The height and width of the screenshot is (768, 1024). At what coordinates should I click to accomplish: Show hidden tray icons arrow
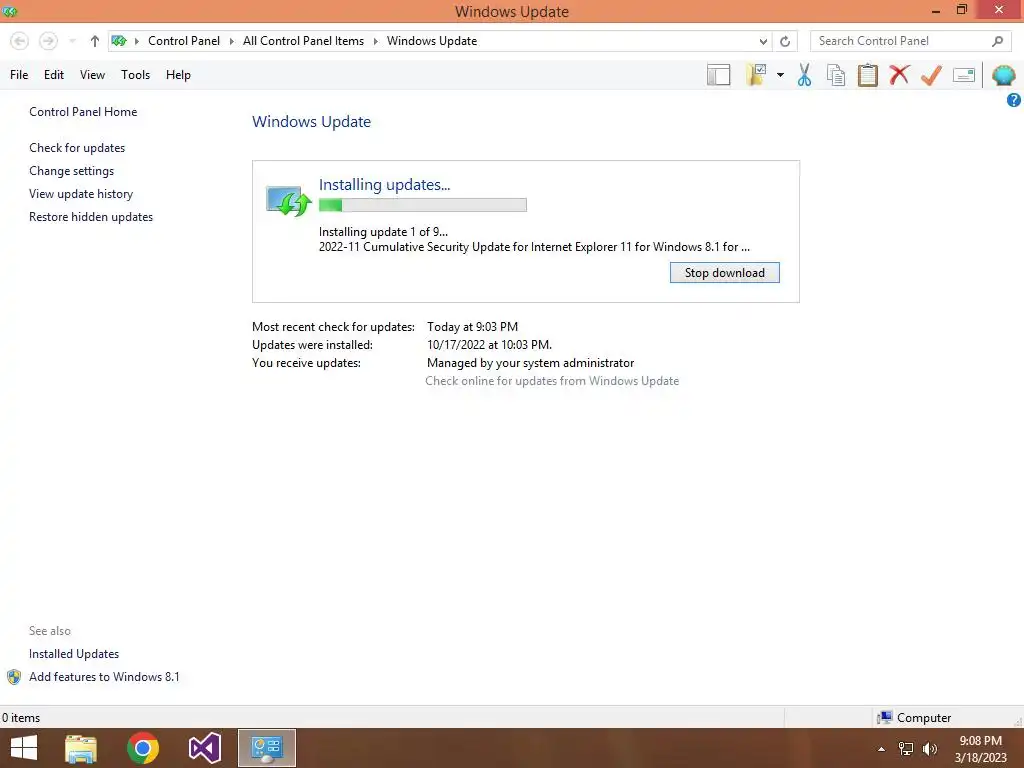pyautogui.click(x=881, y=749)
